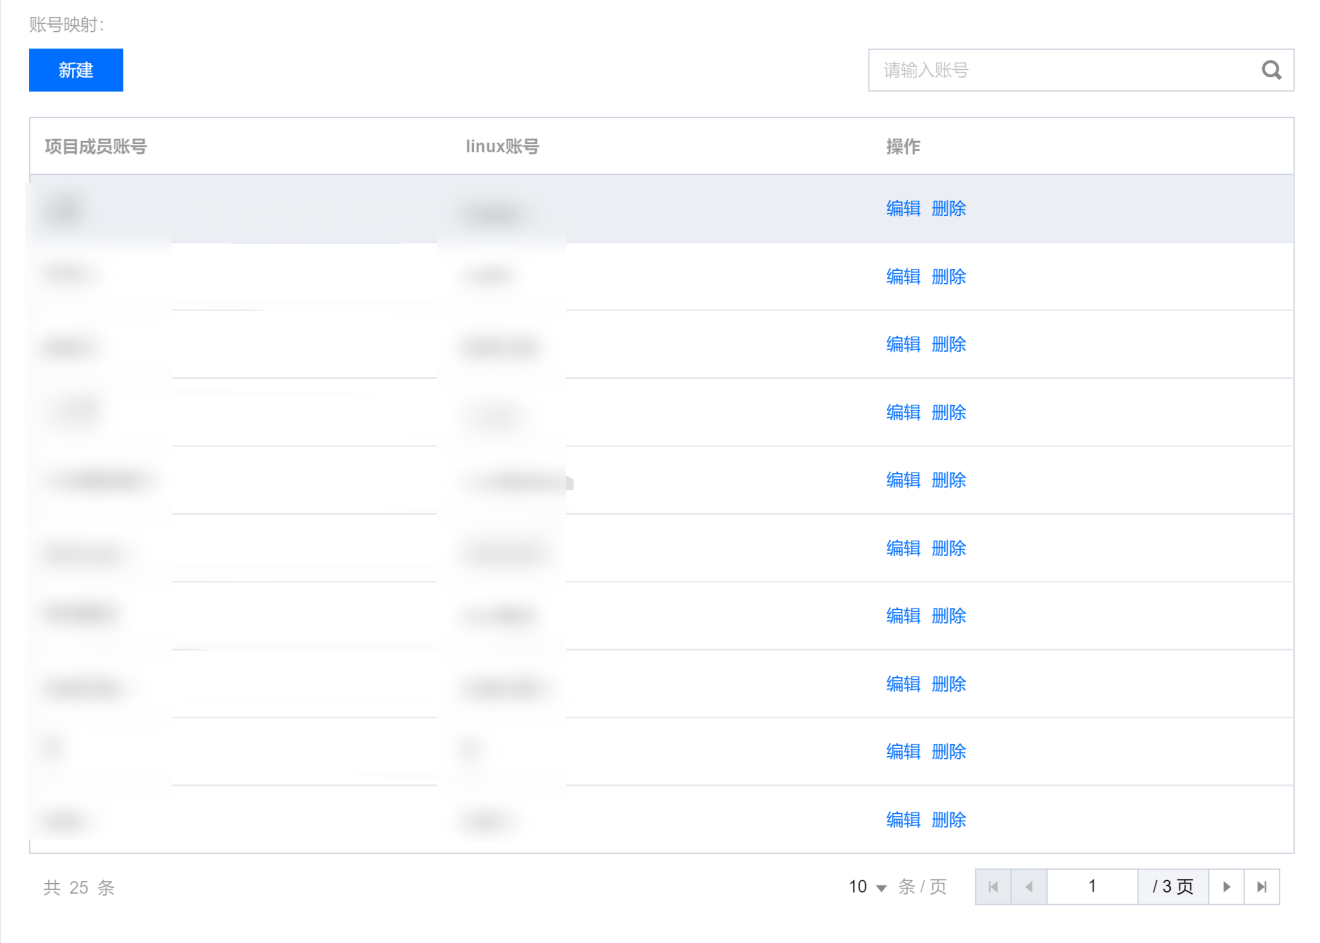This screenshot has width=1320, height=943.
Task: Click 编辑 in the sixth row
Action: coord(903,548)
